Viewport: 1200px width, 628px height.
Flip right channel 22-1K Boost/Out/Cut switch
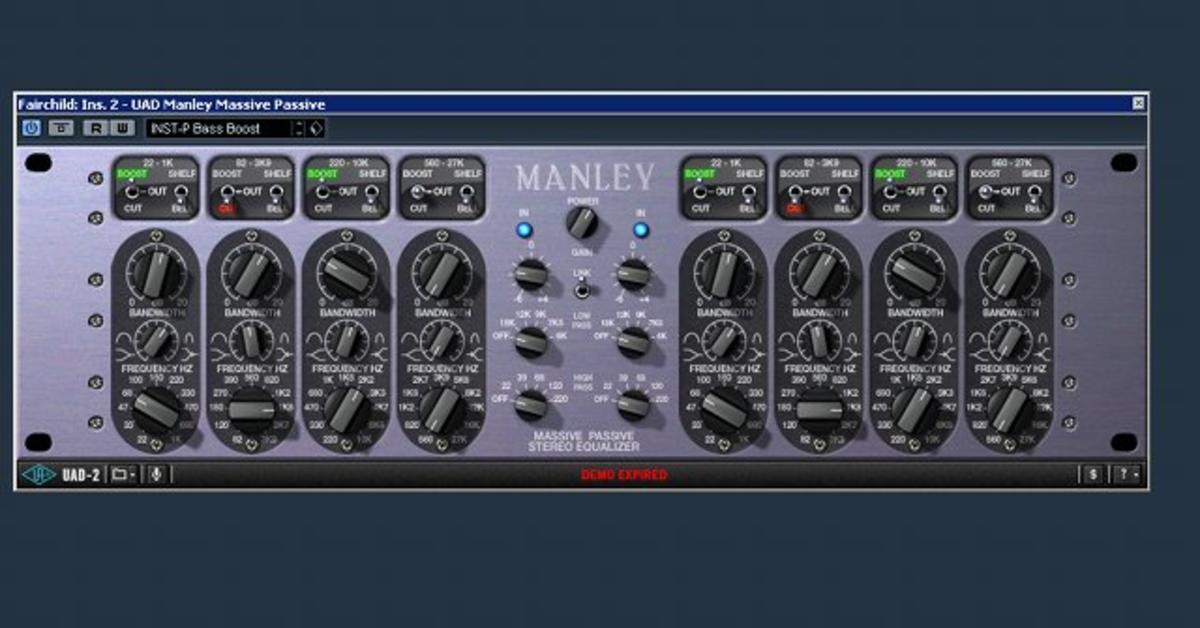click(x=700, y=191)
